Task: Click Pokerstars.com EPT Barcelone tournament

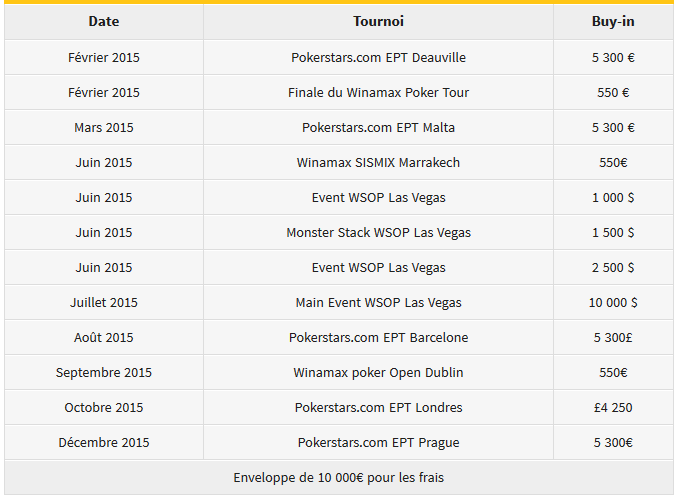Action: point(378,338)
